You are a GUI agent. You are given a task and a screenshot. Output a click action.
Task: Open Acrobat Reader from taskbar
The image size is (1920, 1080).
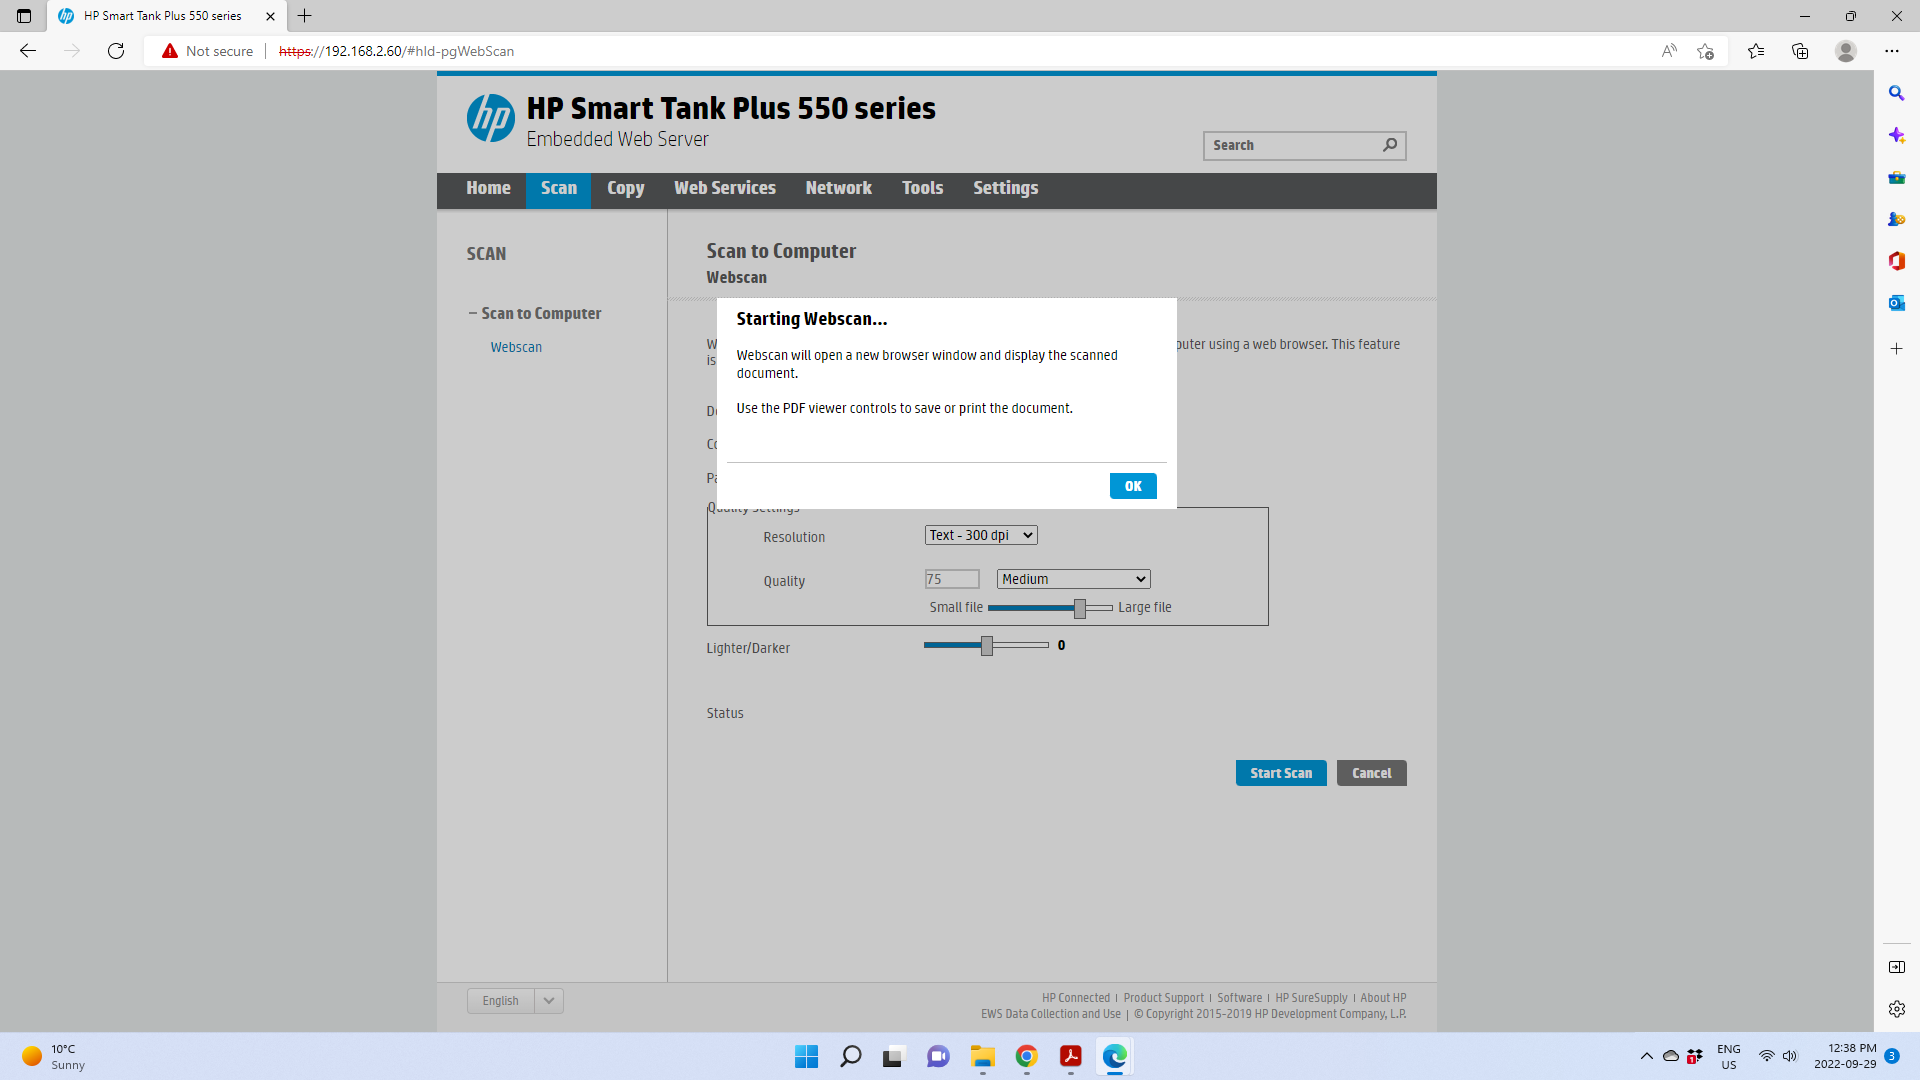click(x=1070, y=1056)
